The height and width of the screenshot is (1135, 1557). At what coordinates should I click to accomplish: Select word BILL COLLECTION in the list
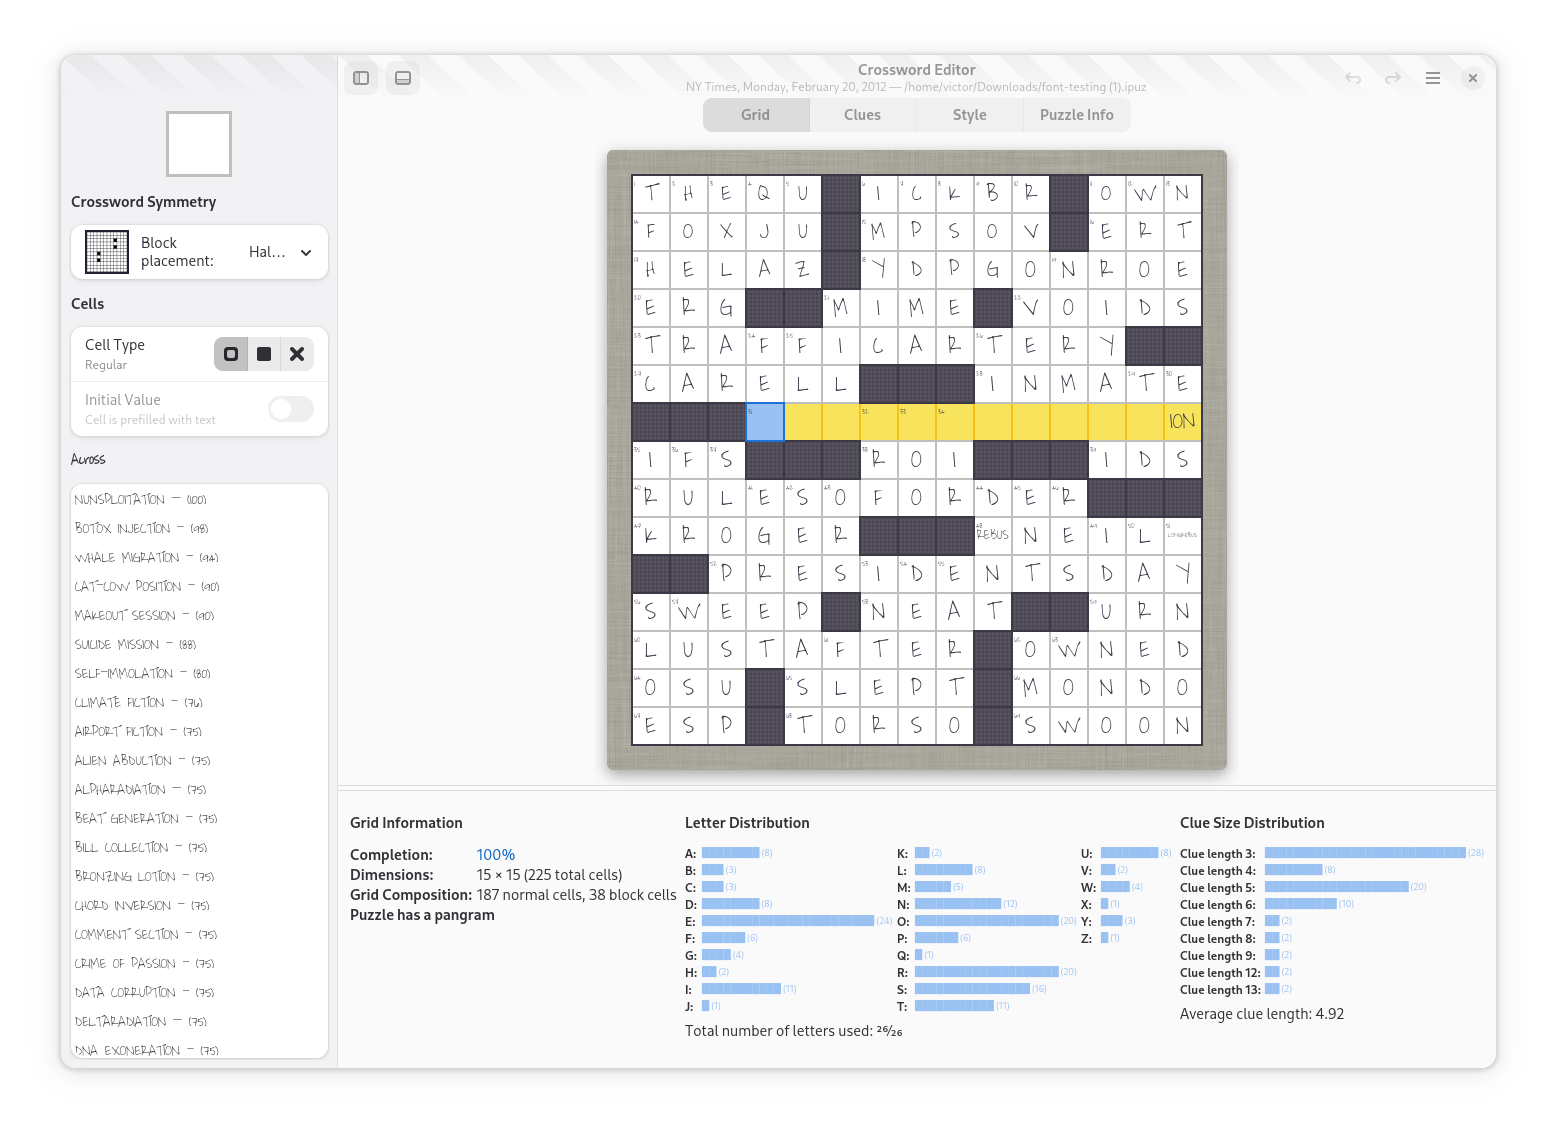click(199, 847)
